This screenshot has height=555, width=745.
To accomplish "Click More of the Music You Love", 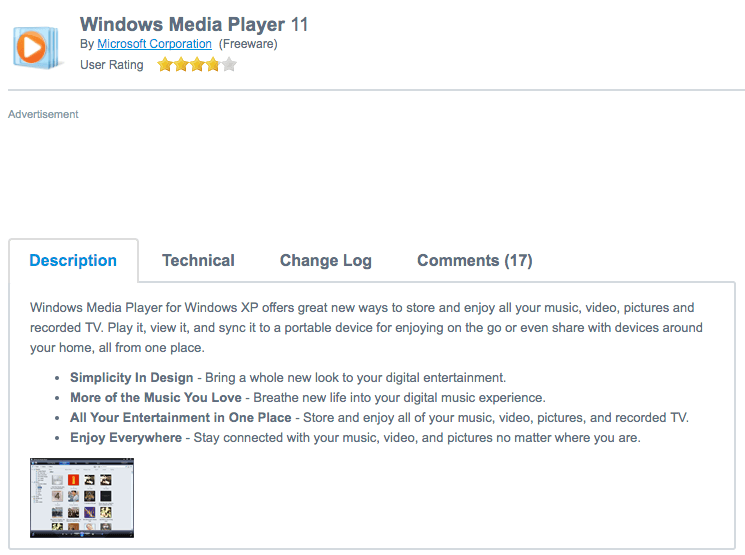I will (156, 398).
